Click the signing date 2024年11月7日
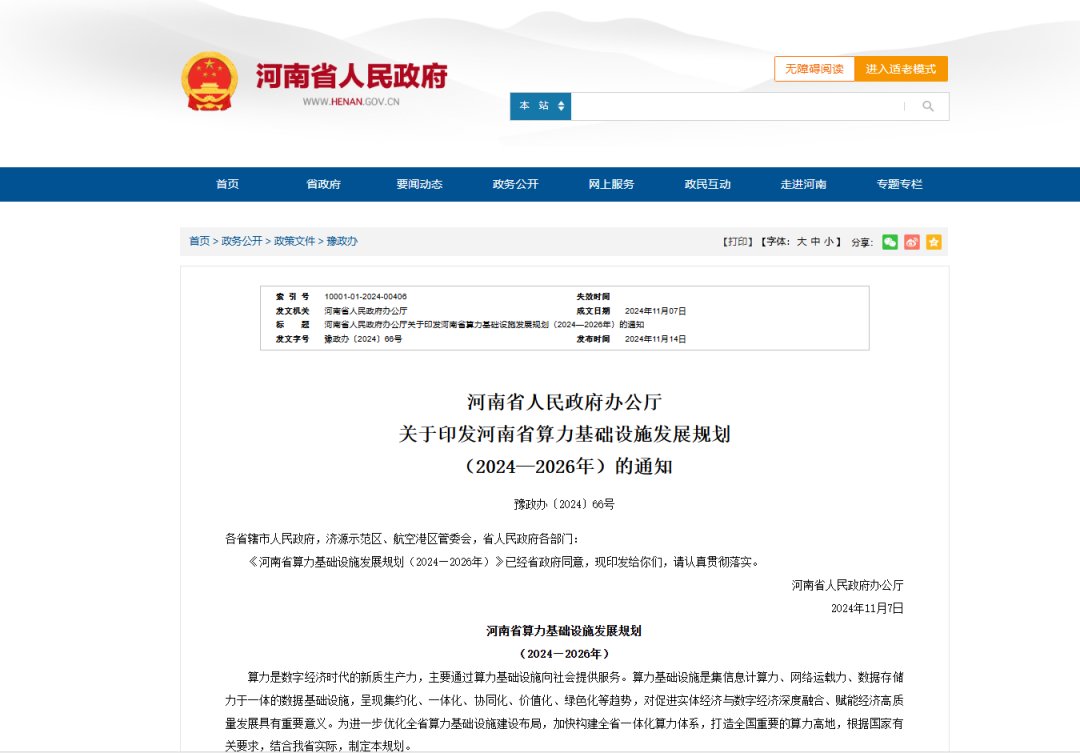 point(867,608)
